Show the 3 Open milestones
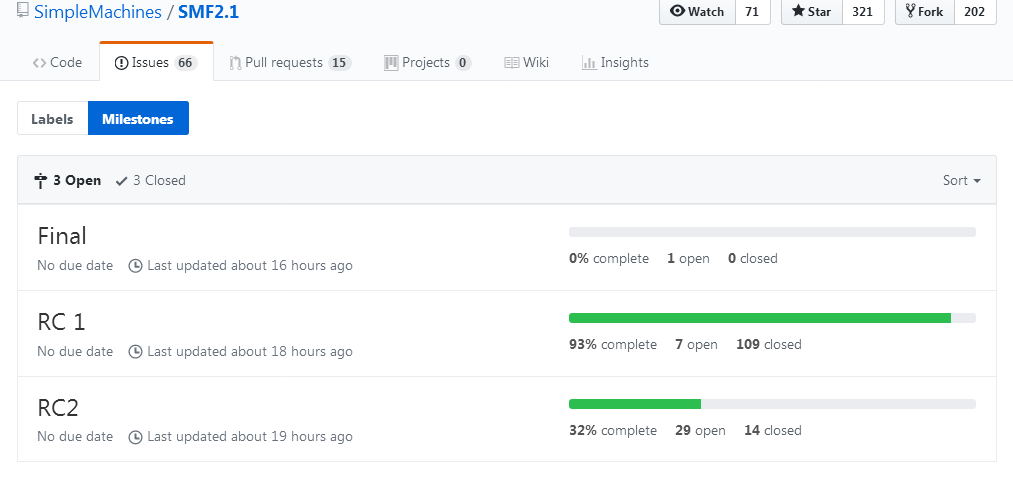This screenshot has width=1013, height=492. click(x=68, y=180)
